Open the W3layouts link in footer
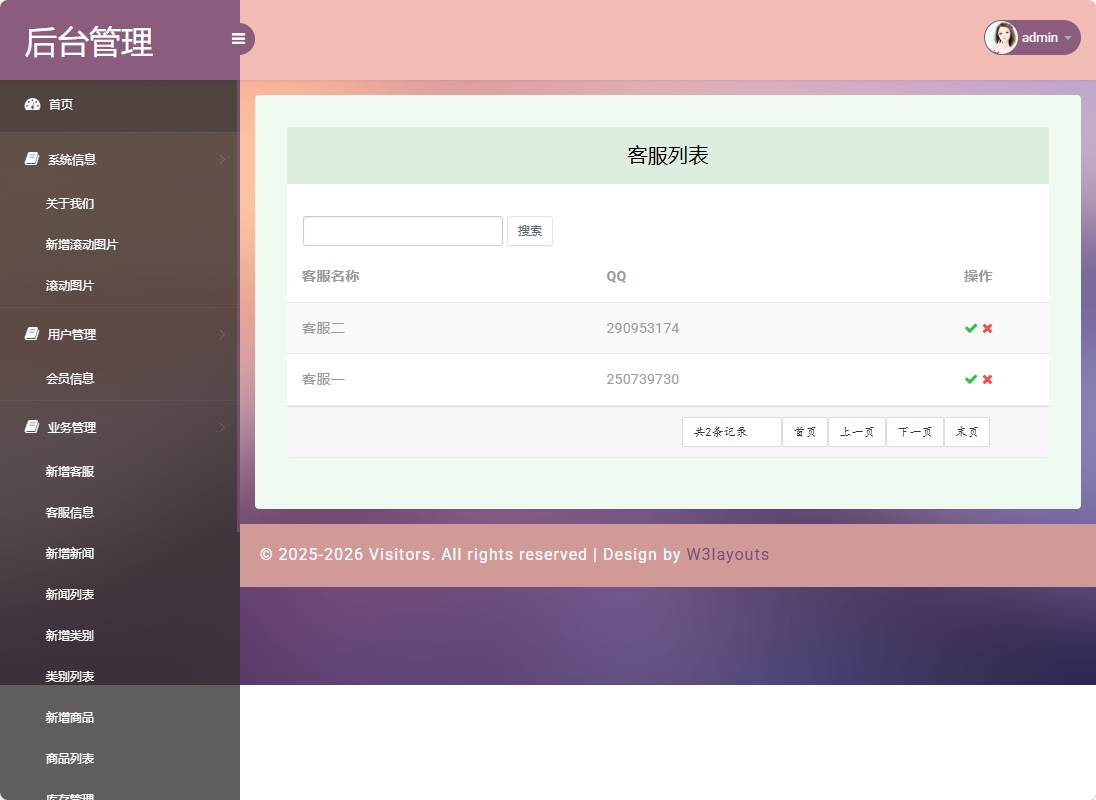This screenshot has height=800, width=1096. point(728,554)
